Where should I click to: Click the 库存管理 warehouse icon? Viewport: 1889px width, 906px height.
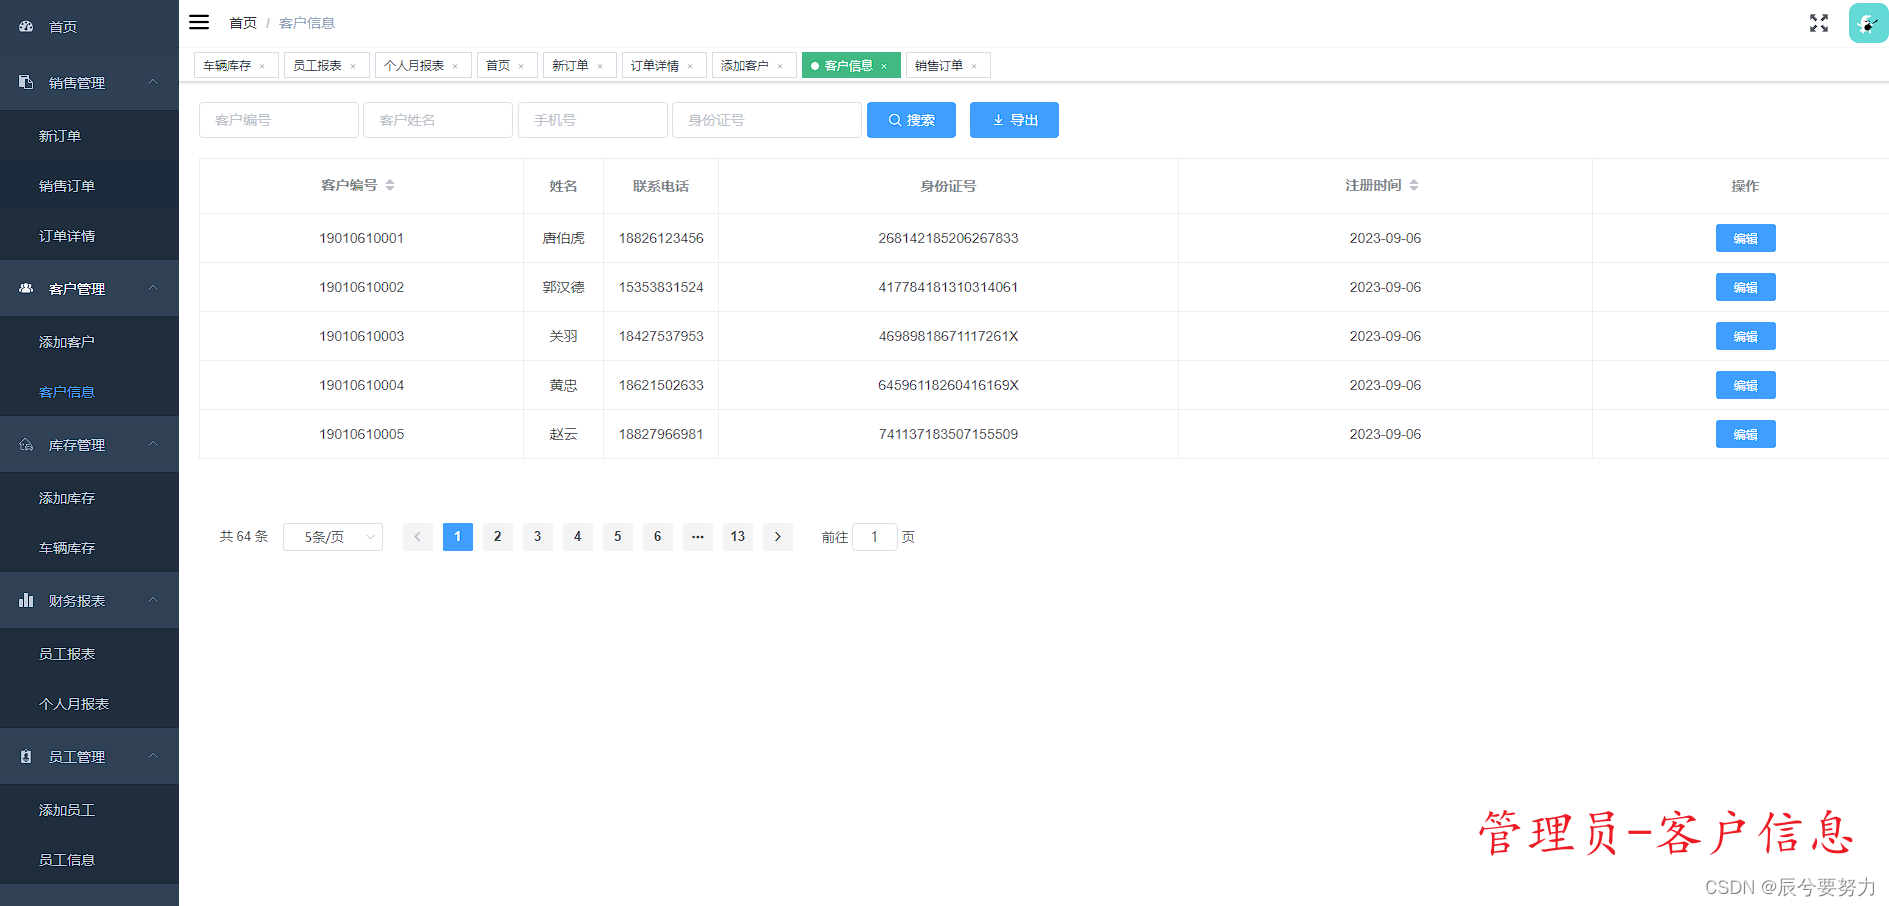coord(25,444)
